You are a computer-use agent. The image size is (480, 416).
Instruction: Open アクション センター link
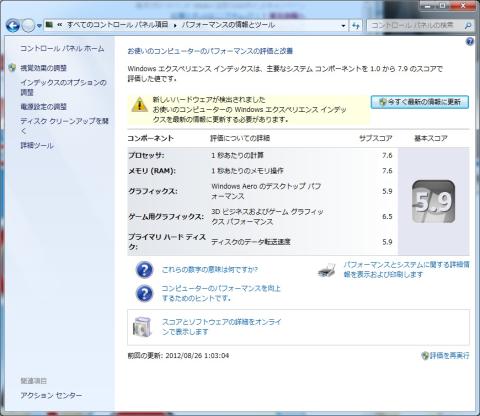(x=51, y=395)
